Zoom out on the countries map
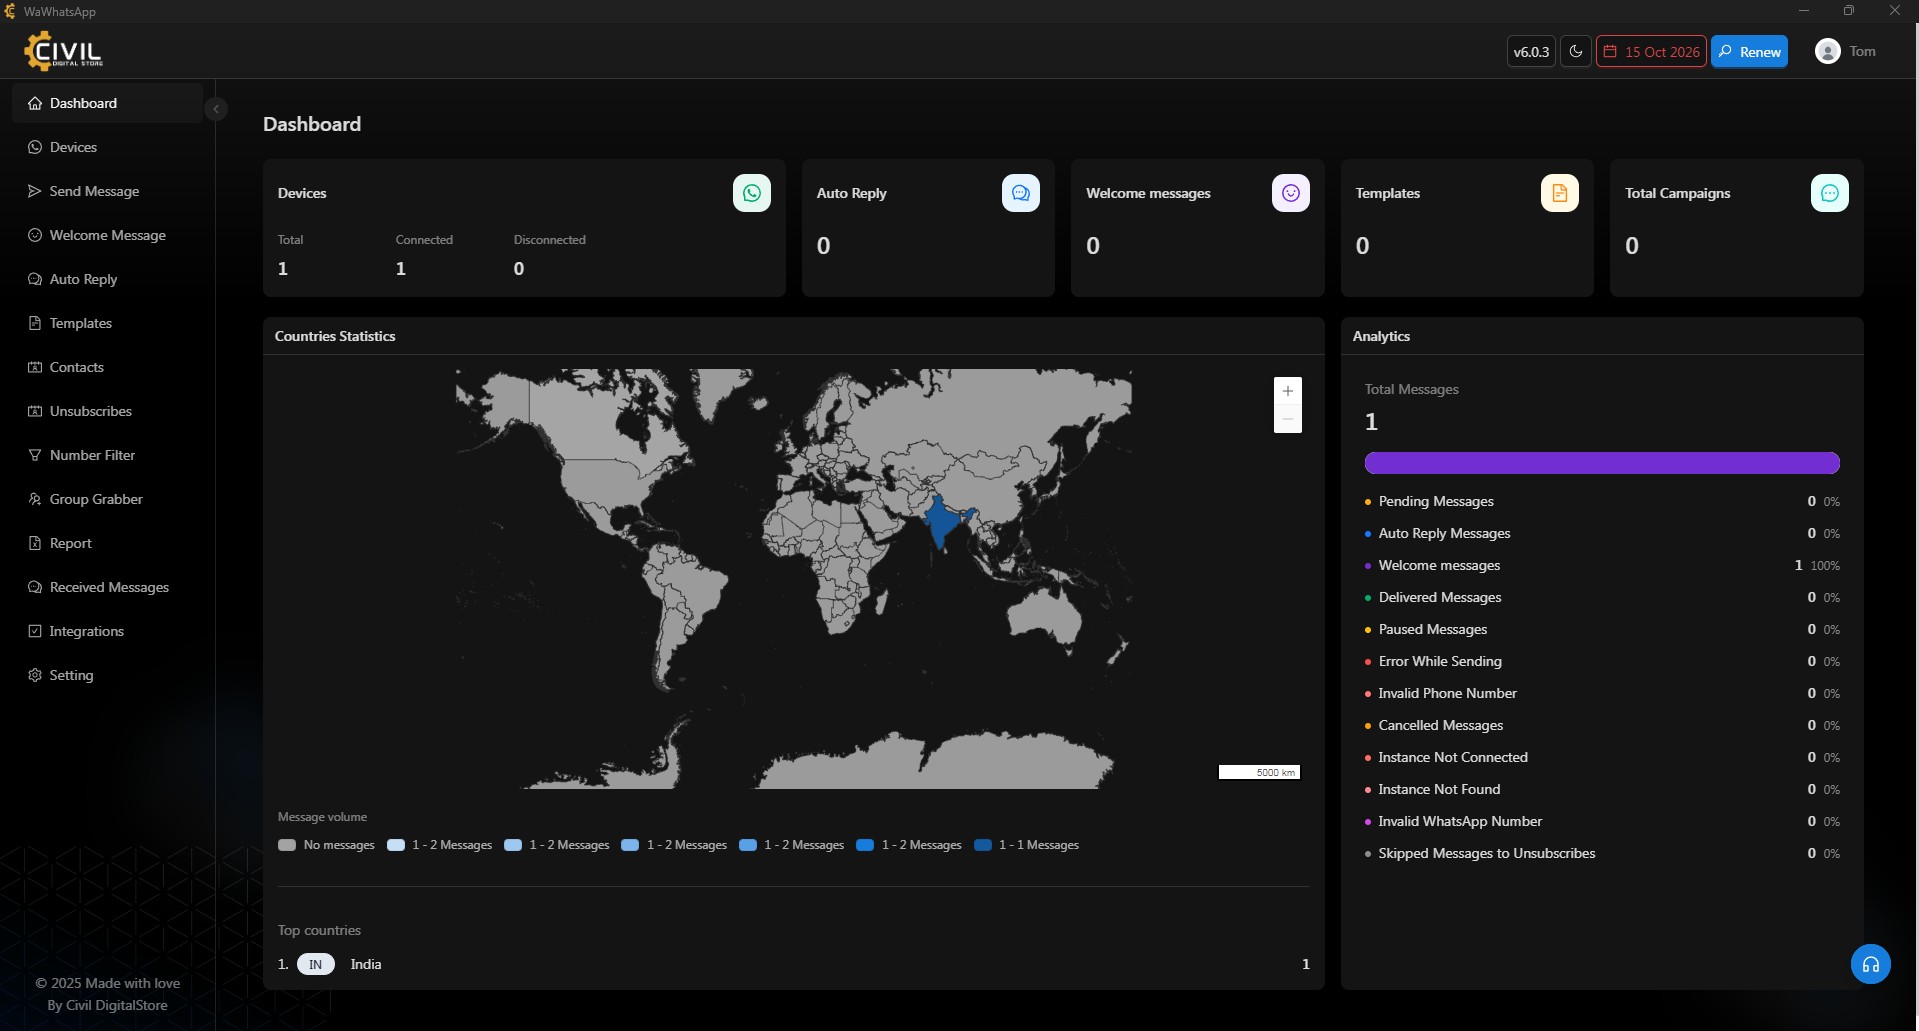Viewport: 1919px width, 1031px height. point(1287,419)
